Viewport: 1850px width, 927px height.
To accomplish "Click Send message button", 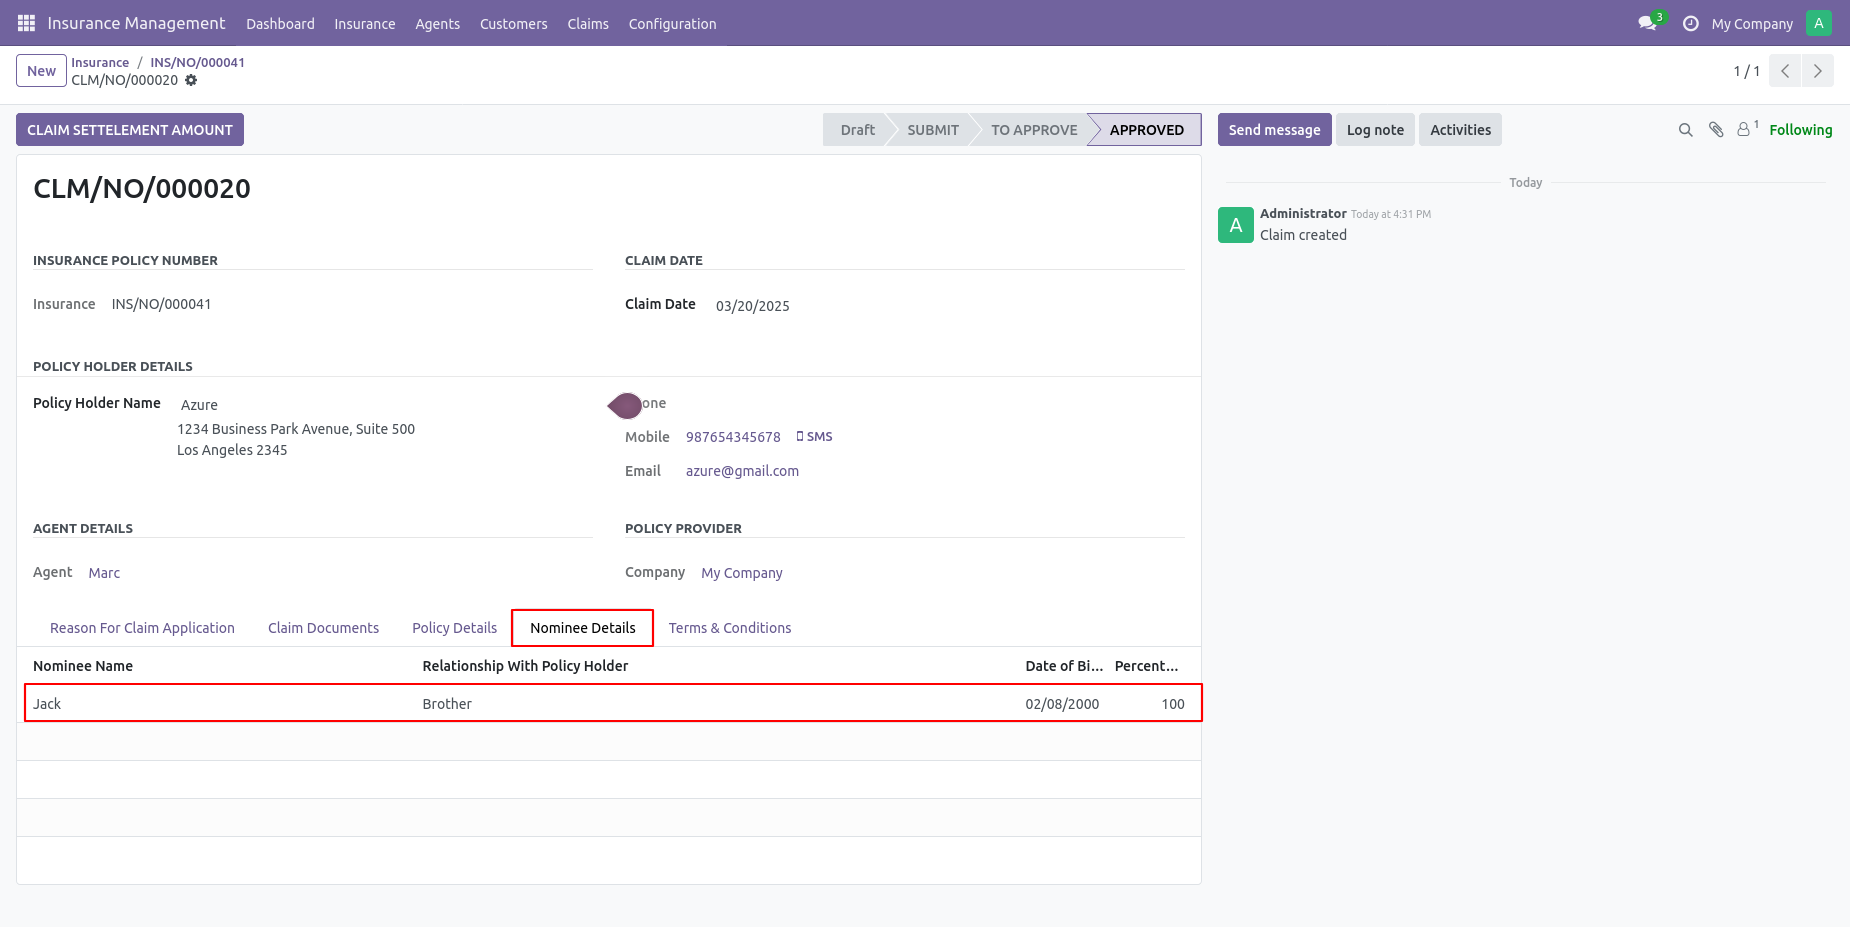I will (x=1275, y=130).
